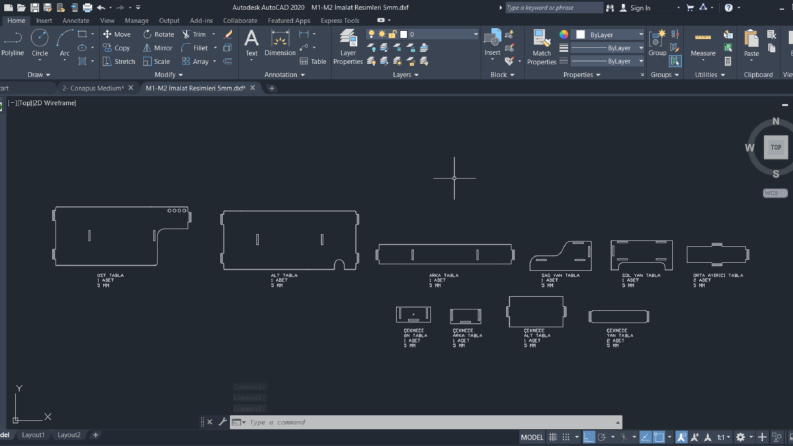Screen dimensions: 793x446
Task: Click the Move button
Action: point(117,34)
